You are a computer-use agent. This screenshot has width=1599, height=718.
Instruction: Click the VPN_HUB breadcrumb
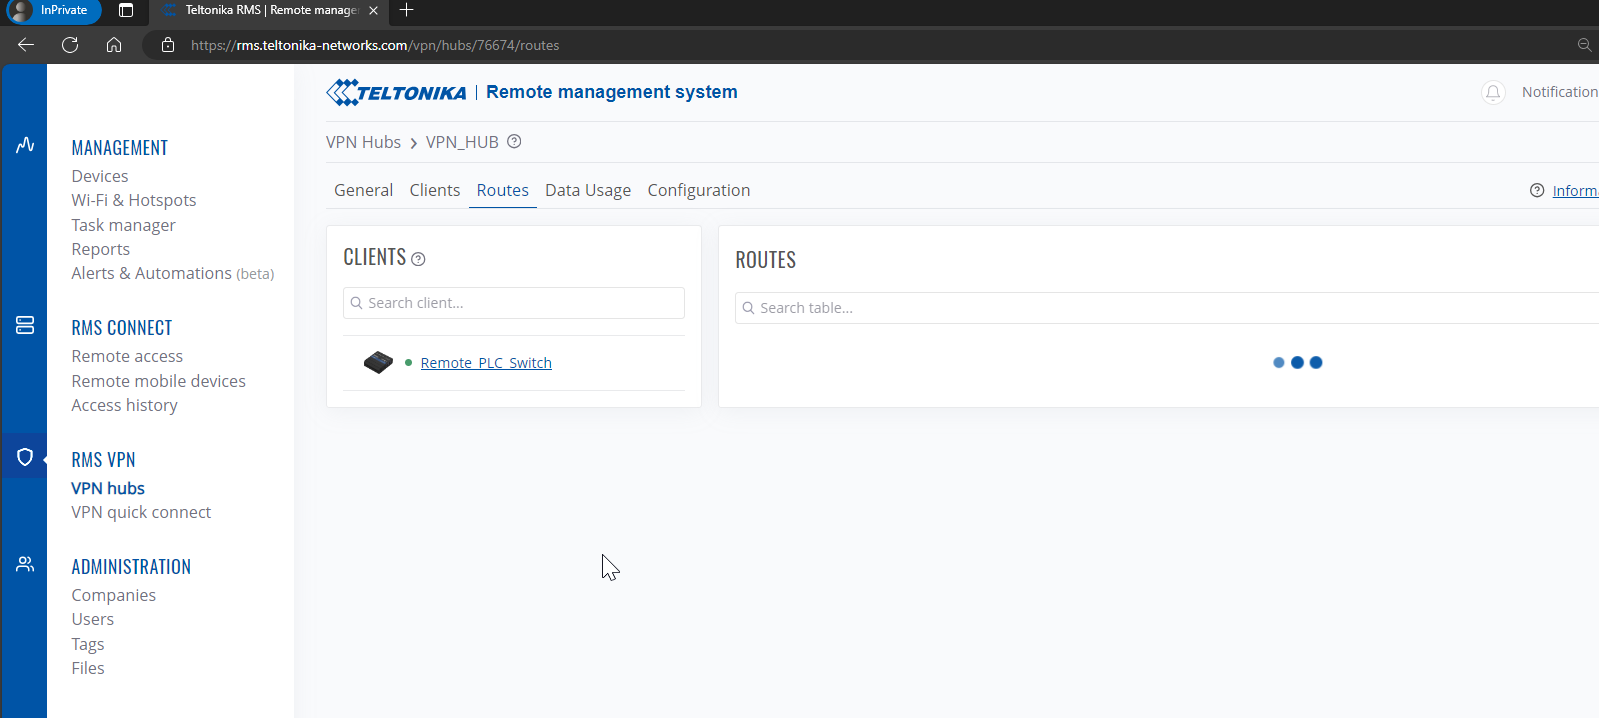coord(462,142)
